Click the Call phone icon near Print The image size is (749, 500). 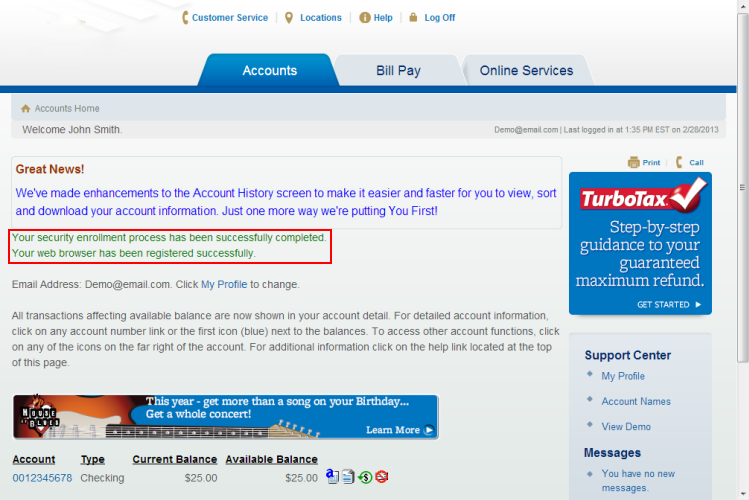coord(680,162)
